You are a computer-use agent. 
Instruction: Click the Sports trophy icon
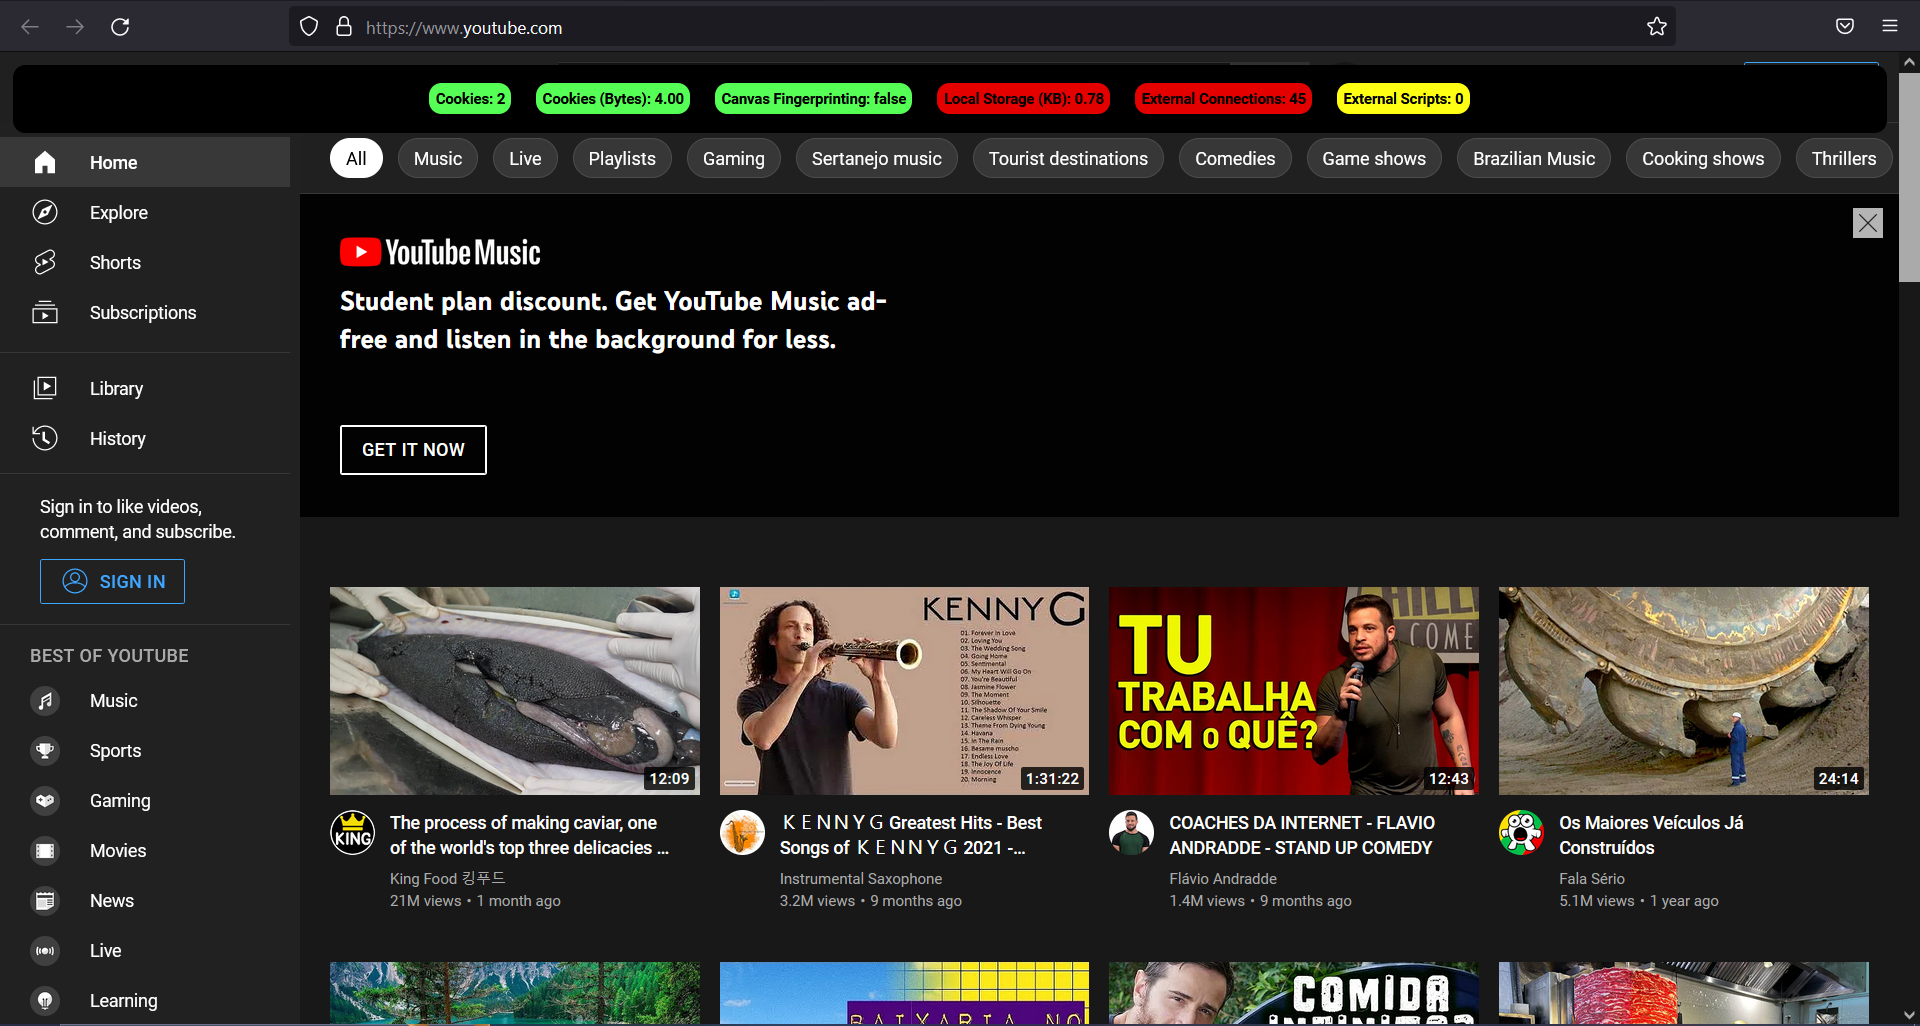pos(45,751)
